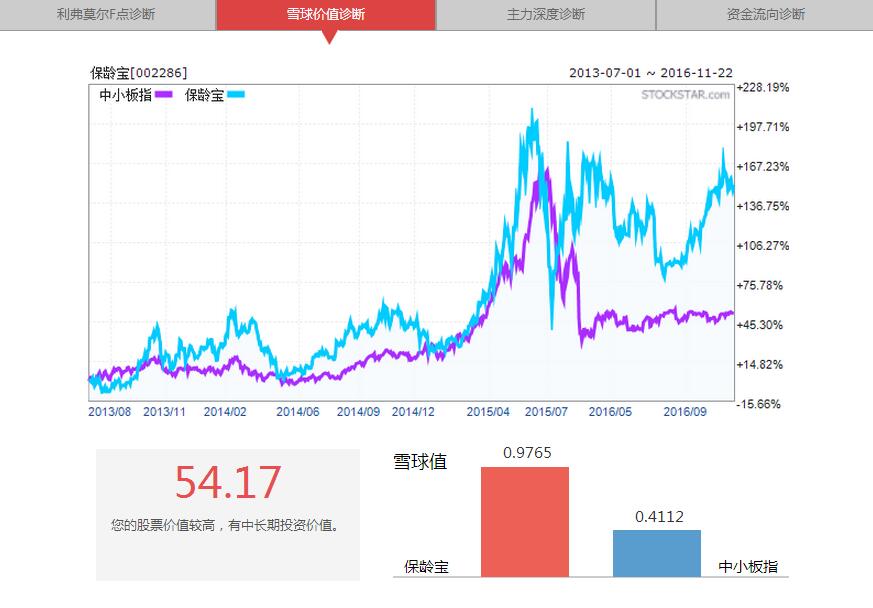Click the 2016/05 date label

click(610, 412)
